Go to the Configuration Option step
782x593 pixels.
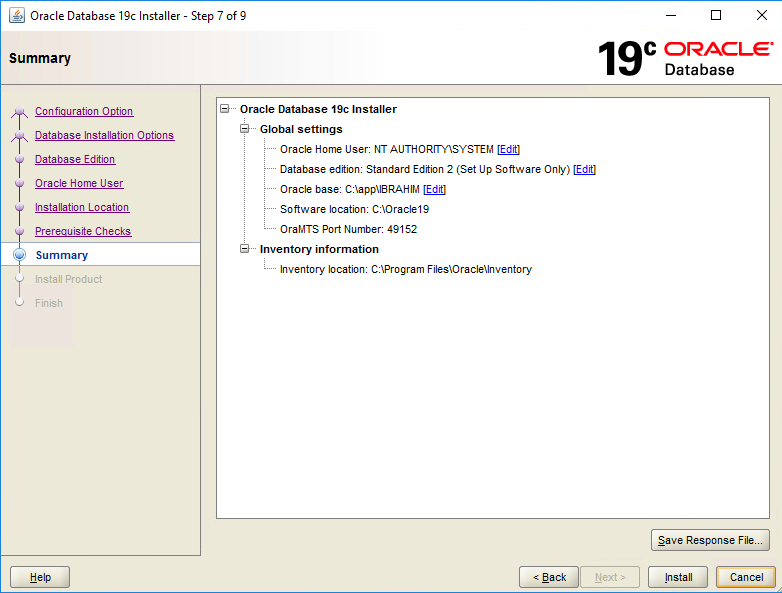pos(84,111)
